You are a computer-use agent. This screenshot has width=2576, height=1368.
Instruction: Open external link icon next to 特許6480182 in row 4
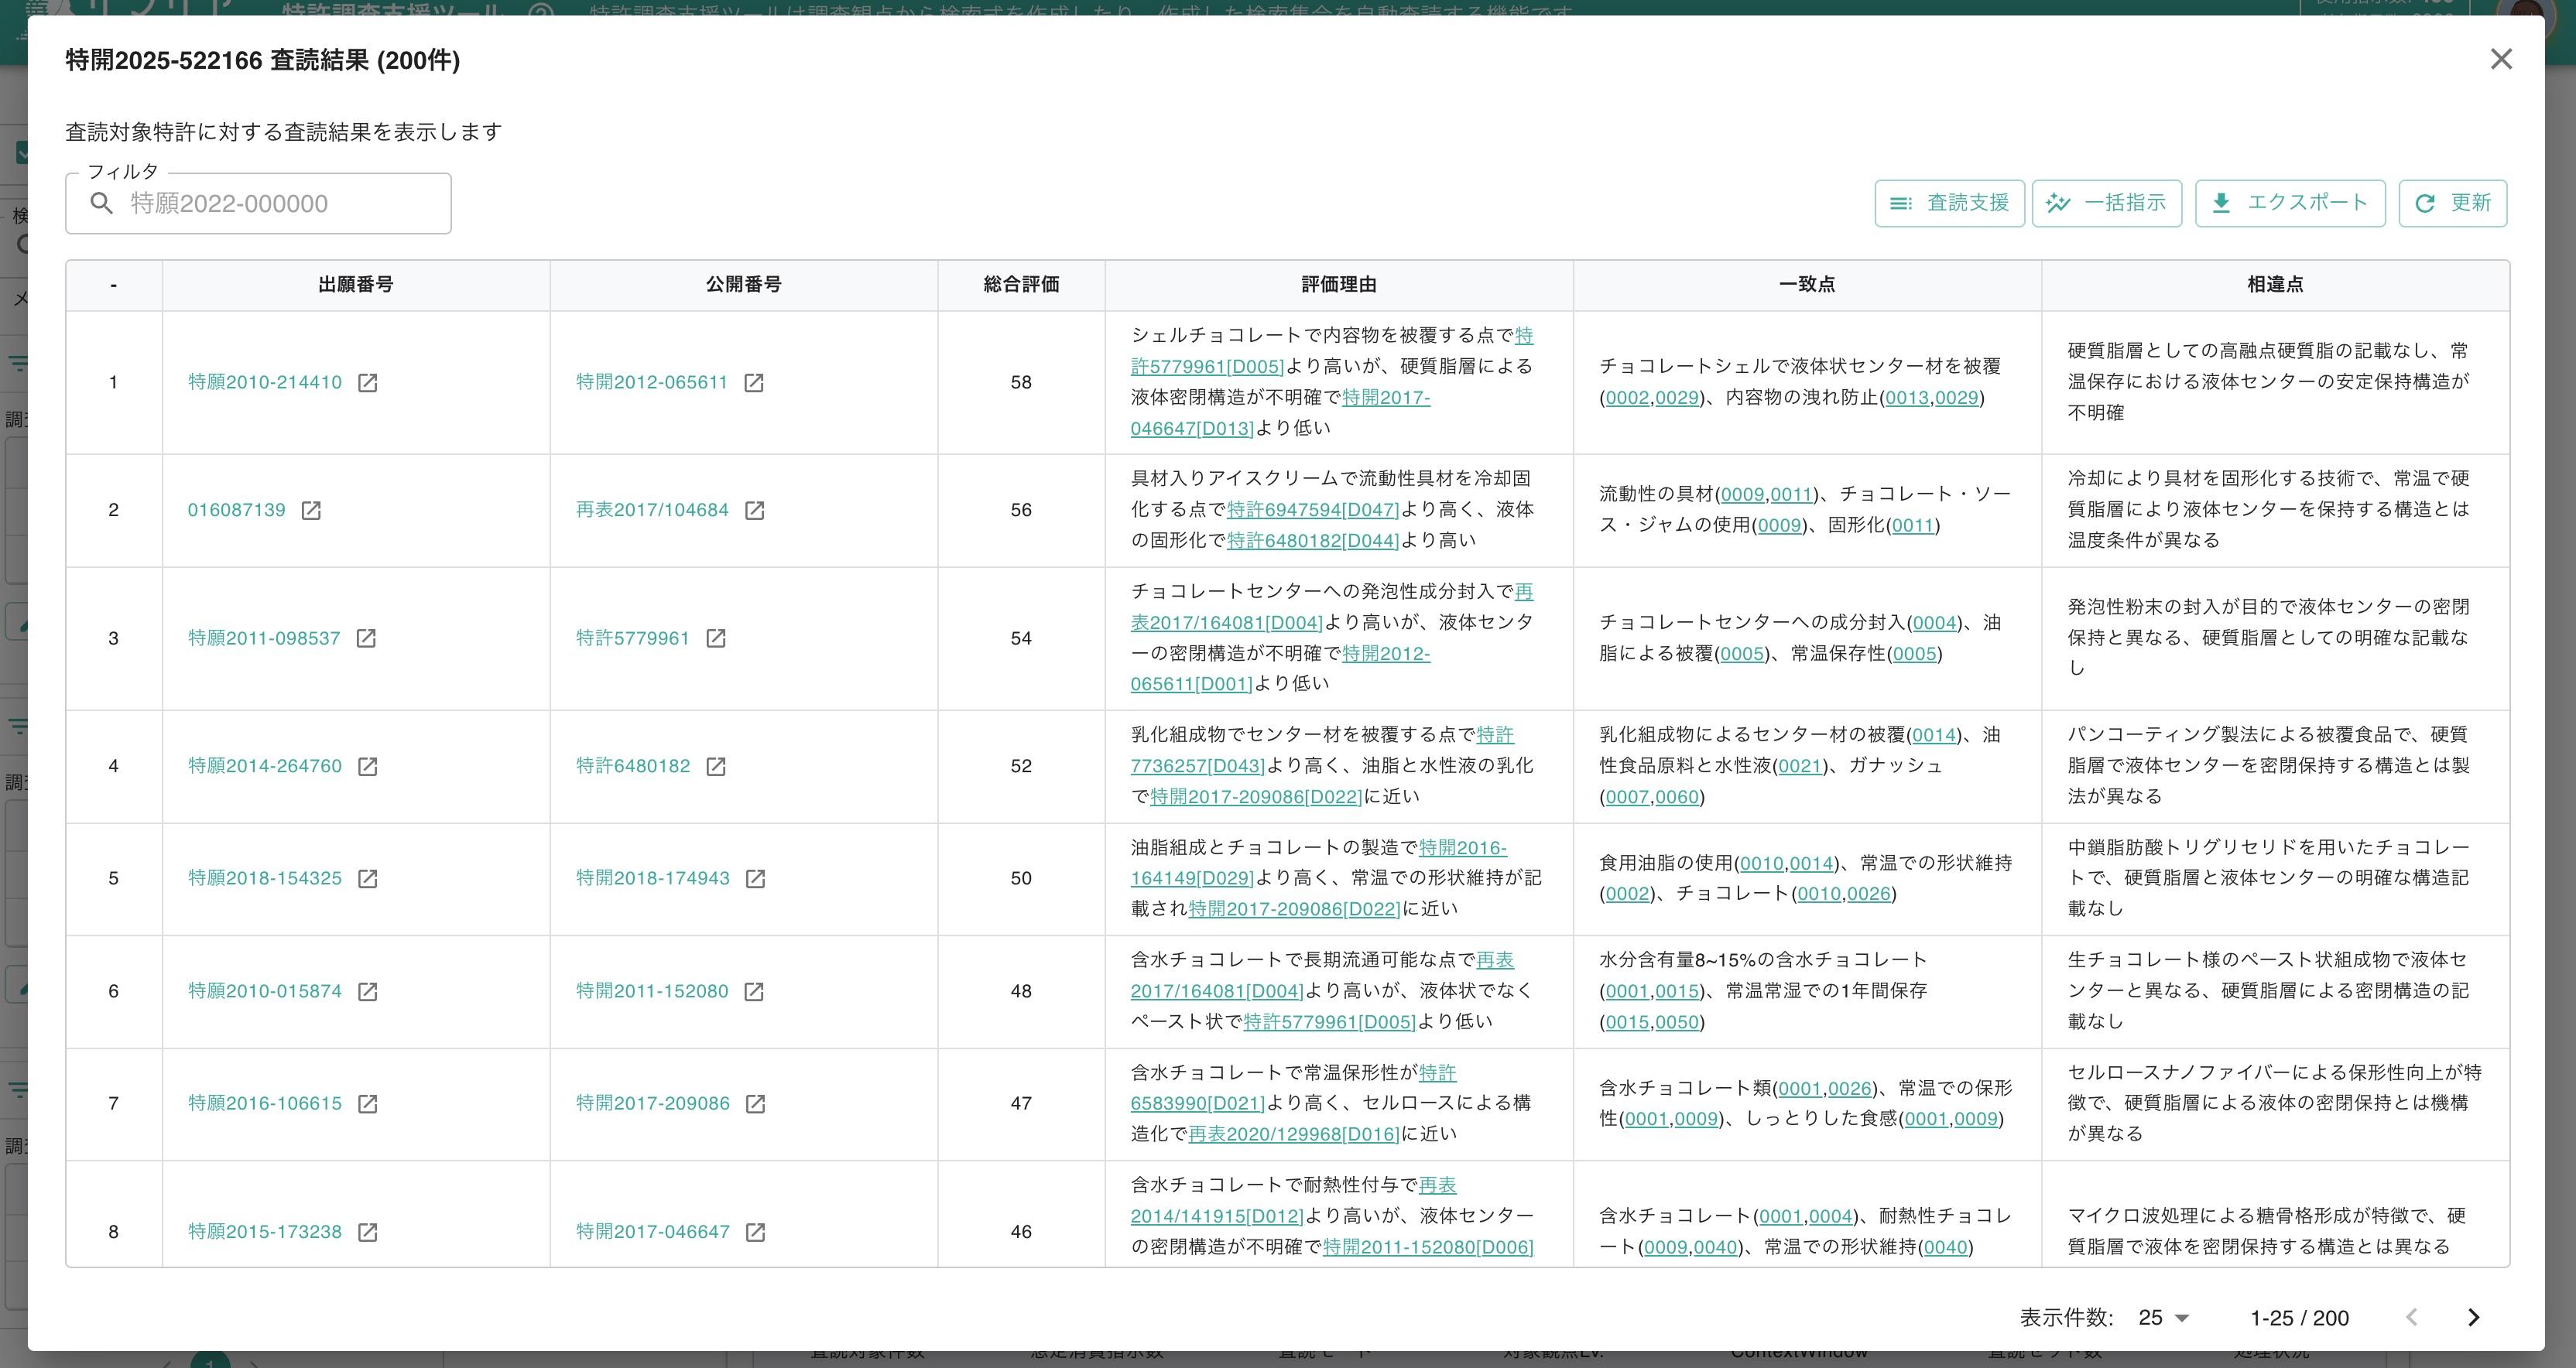pos(716,766)
